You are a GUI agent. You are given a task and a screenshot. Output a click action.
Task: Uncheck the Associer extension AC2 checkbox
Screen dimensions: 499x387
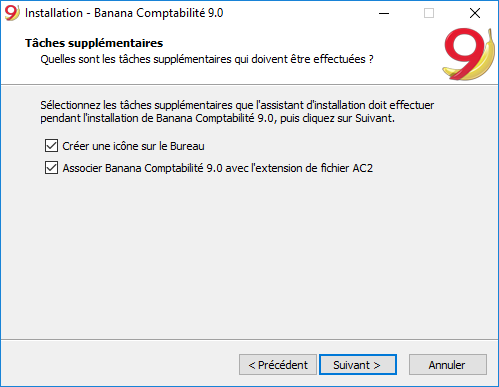[51, 168]
